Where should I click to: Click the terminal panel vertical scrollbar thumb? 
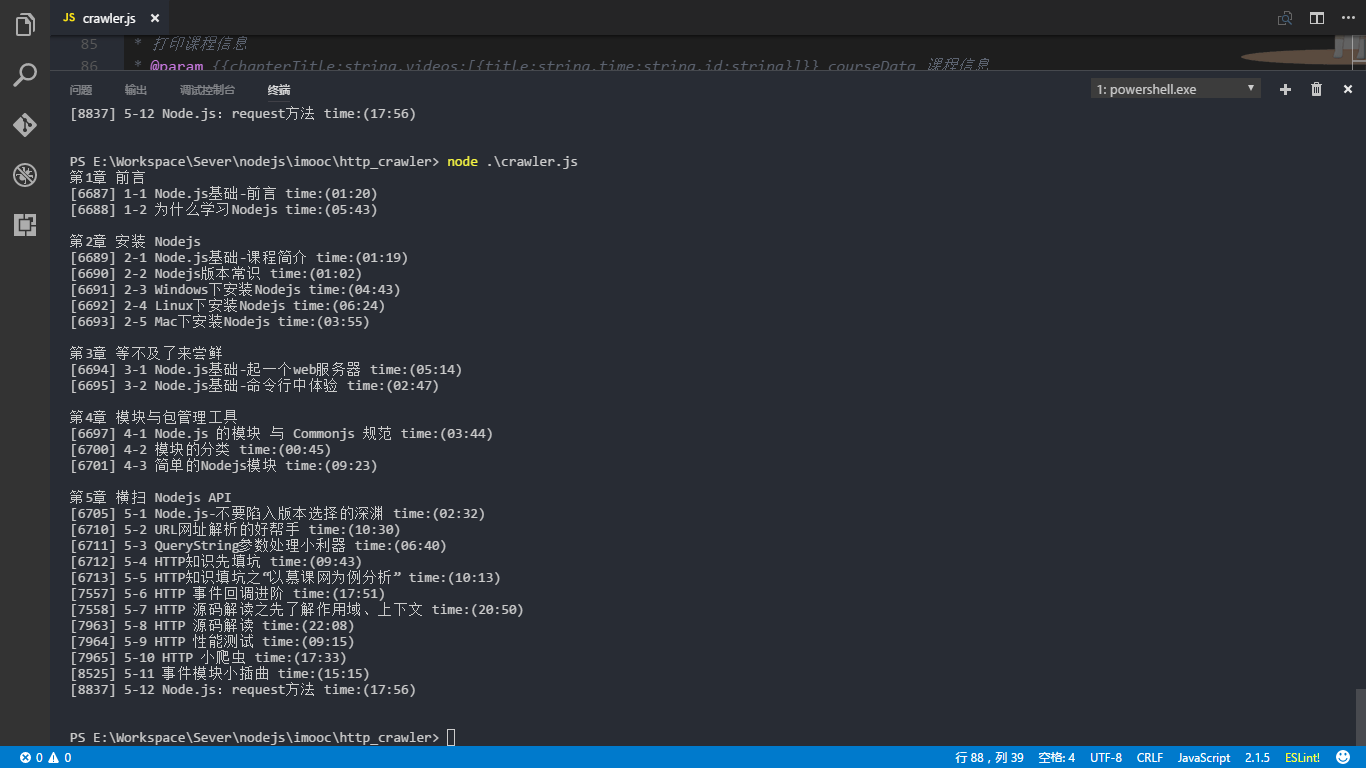1360,716
